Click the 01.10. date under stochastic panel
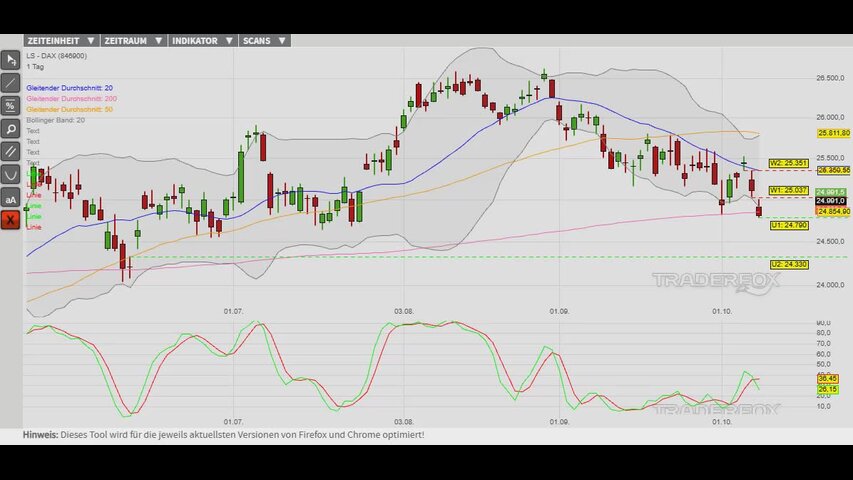Screen dimensions: 853x480 (722, 422)
